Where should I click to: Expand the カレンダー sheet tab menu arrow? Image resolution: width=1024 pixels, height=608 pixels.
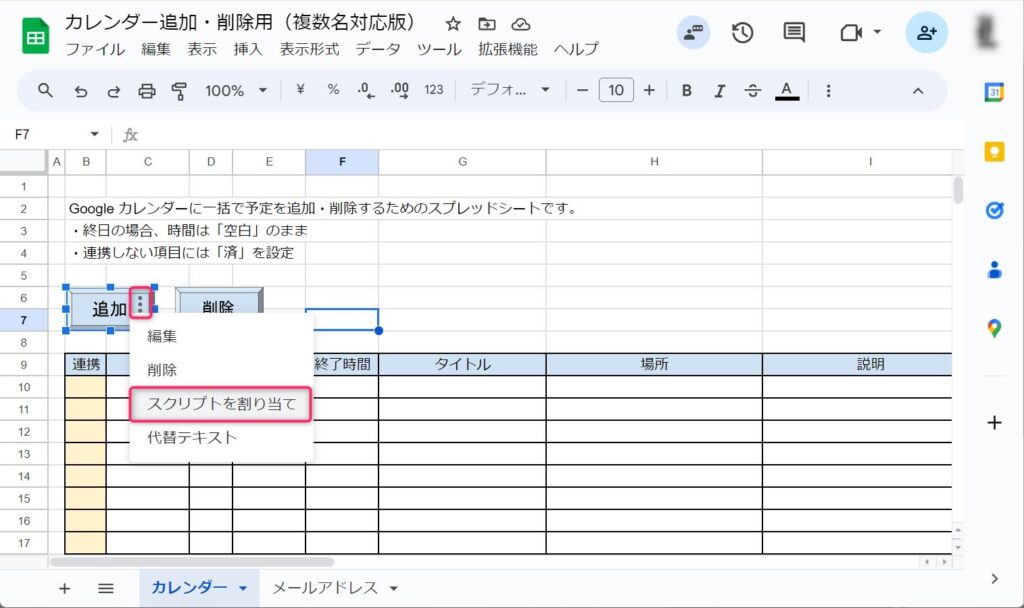(x=243, y=589)
